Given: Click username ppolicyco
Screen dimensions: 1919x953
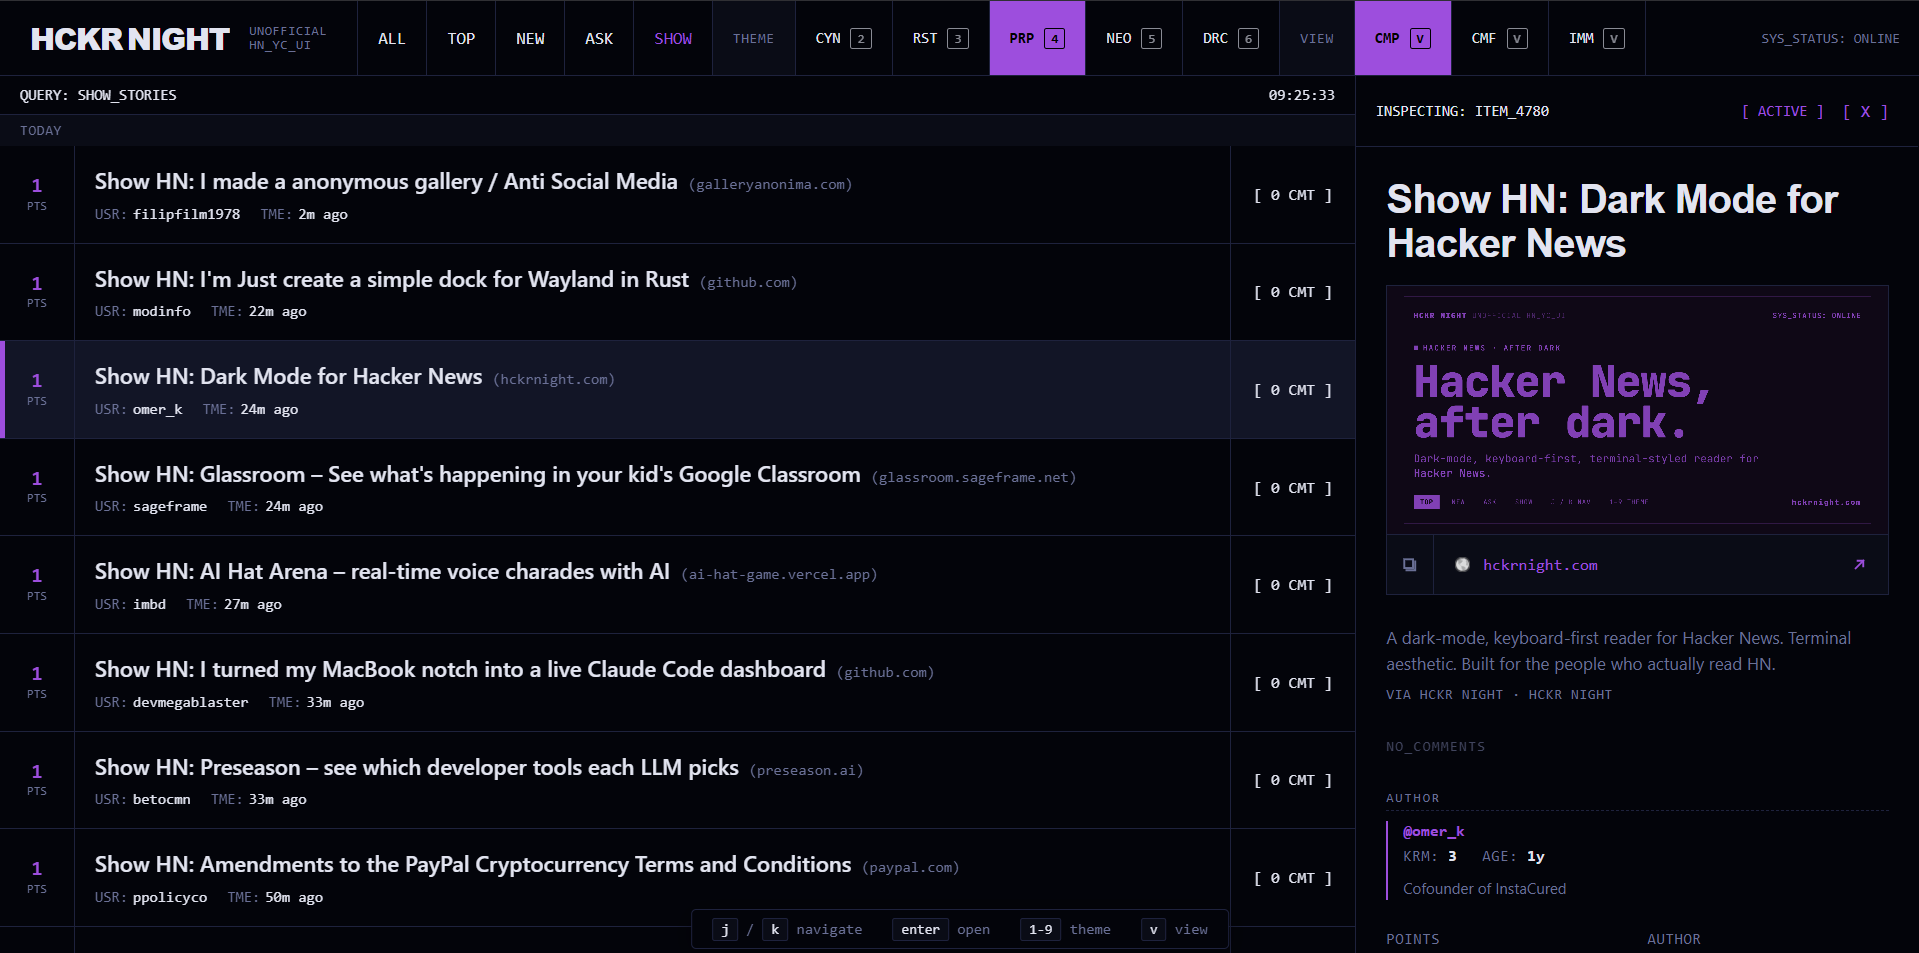Looking at the screenshot, I should pyautogui.click(x=170, y=897).
